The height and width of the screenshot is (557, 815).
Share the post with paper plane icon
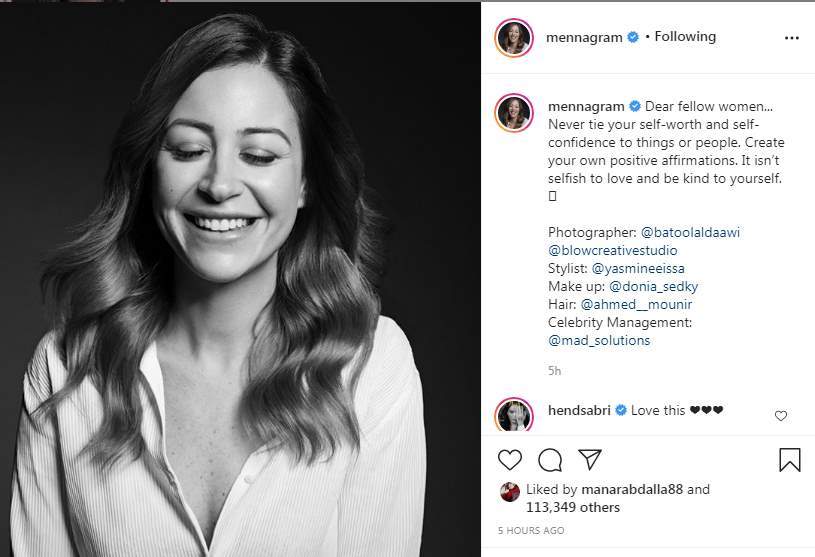(590, 460)
